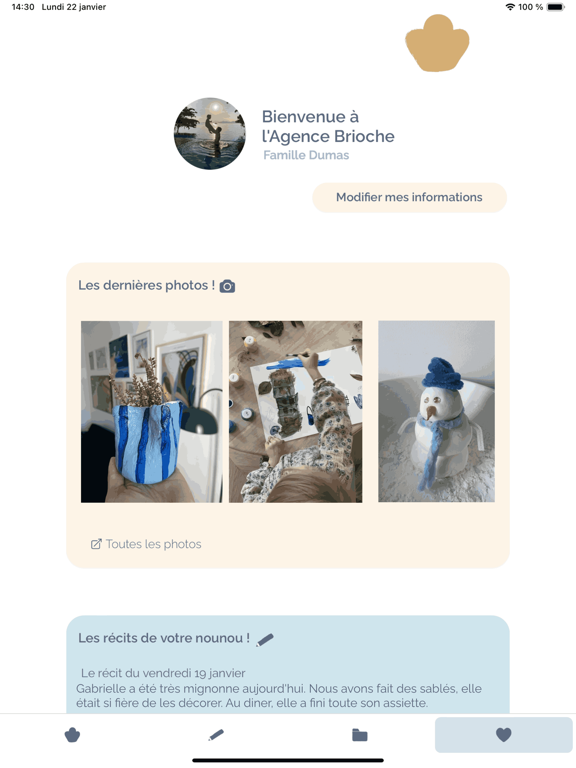Click the pencil icon beside Les récits heading
Screen dimensions: 576x768
click(x=265, y=639)
